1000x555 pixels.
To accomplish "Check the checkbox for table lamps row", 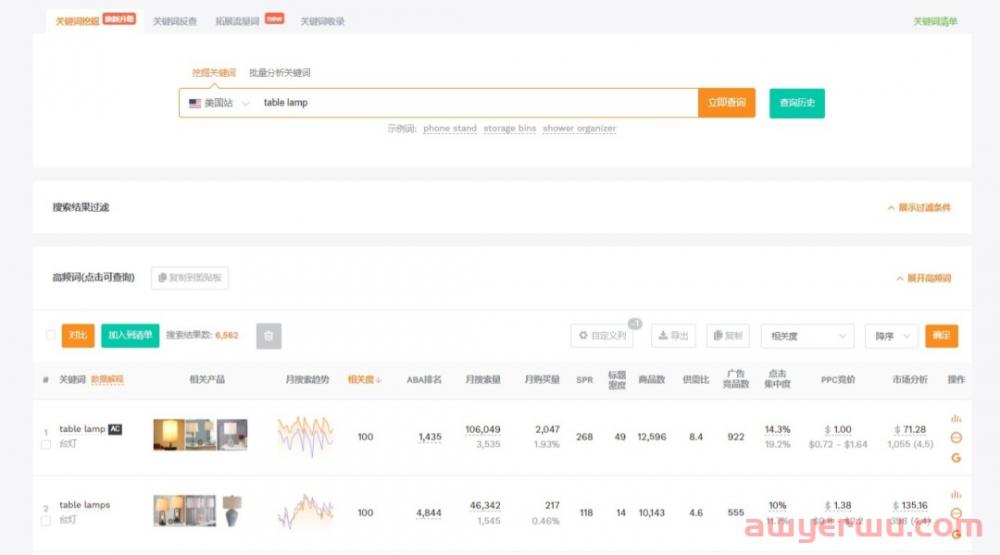I will [46, 520].
